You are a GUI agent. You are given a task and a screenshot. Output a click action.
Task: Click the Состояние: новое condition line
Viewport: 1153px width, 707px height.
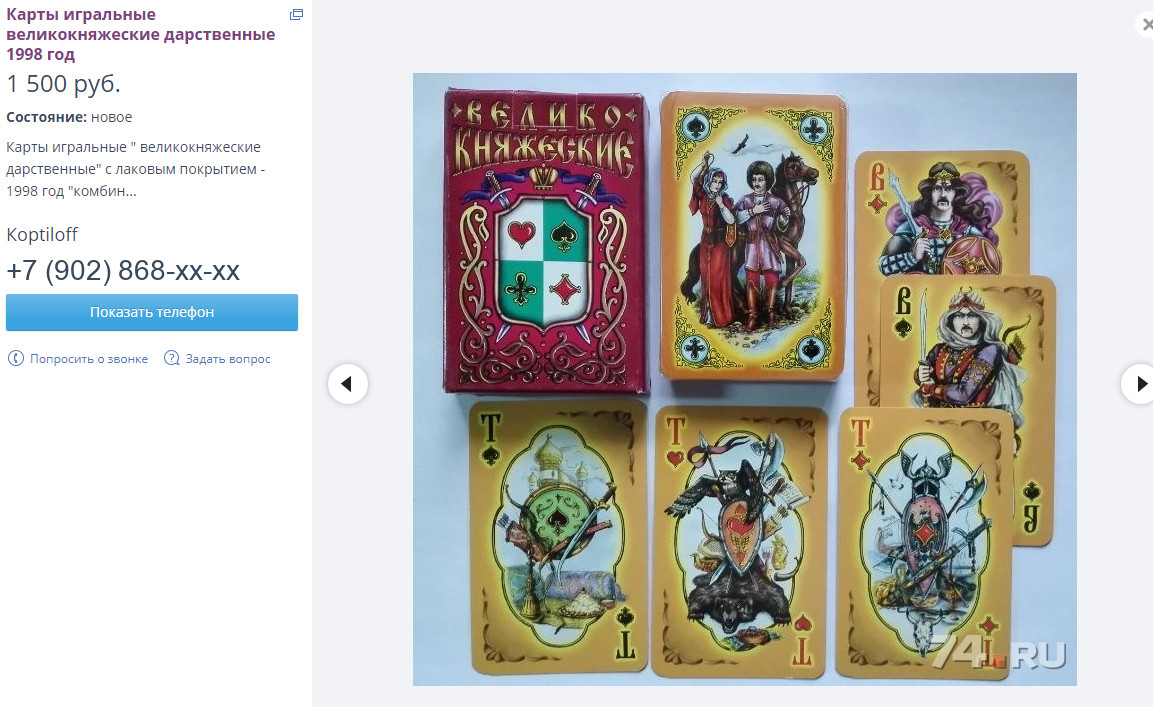69,117
